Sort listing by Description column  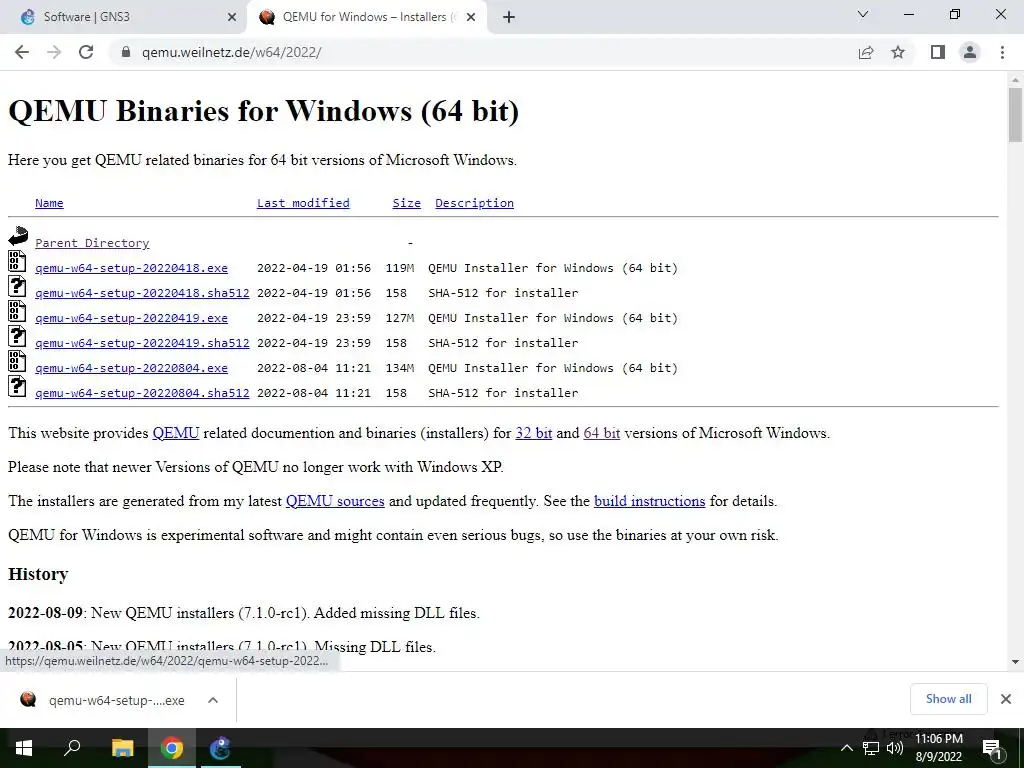point(474,203)
